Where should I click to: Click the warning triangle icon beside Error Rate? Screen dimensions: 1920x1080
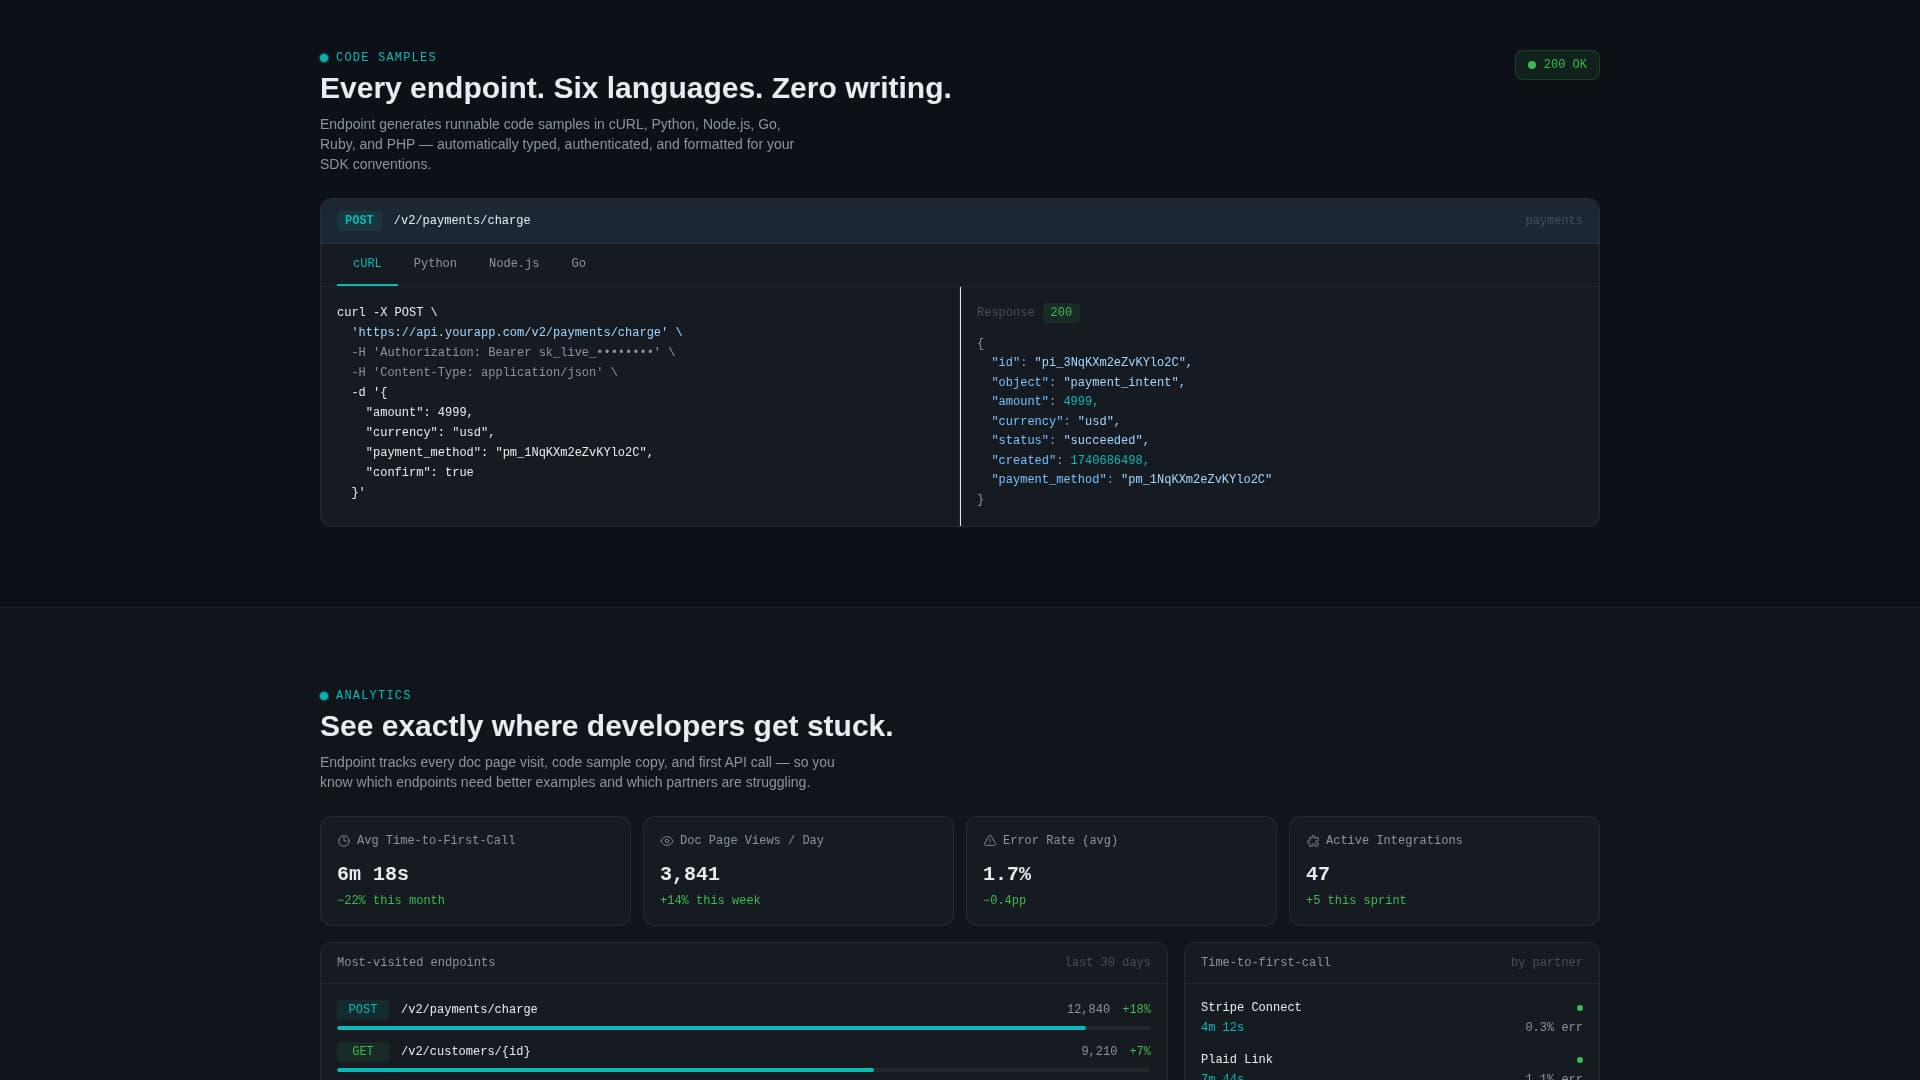point(990,841)
